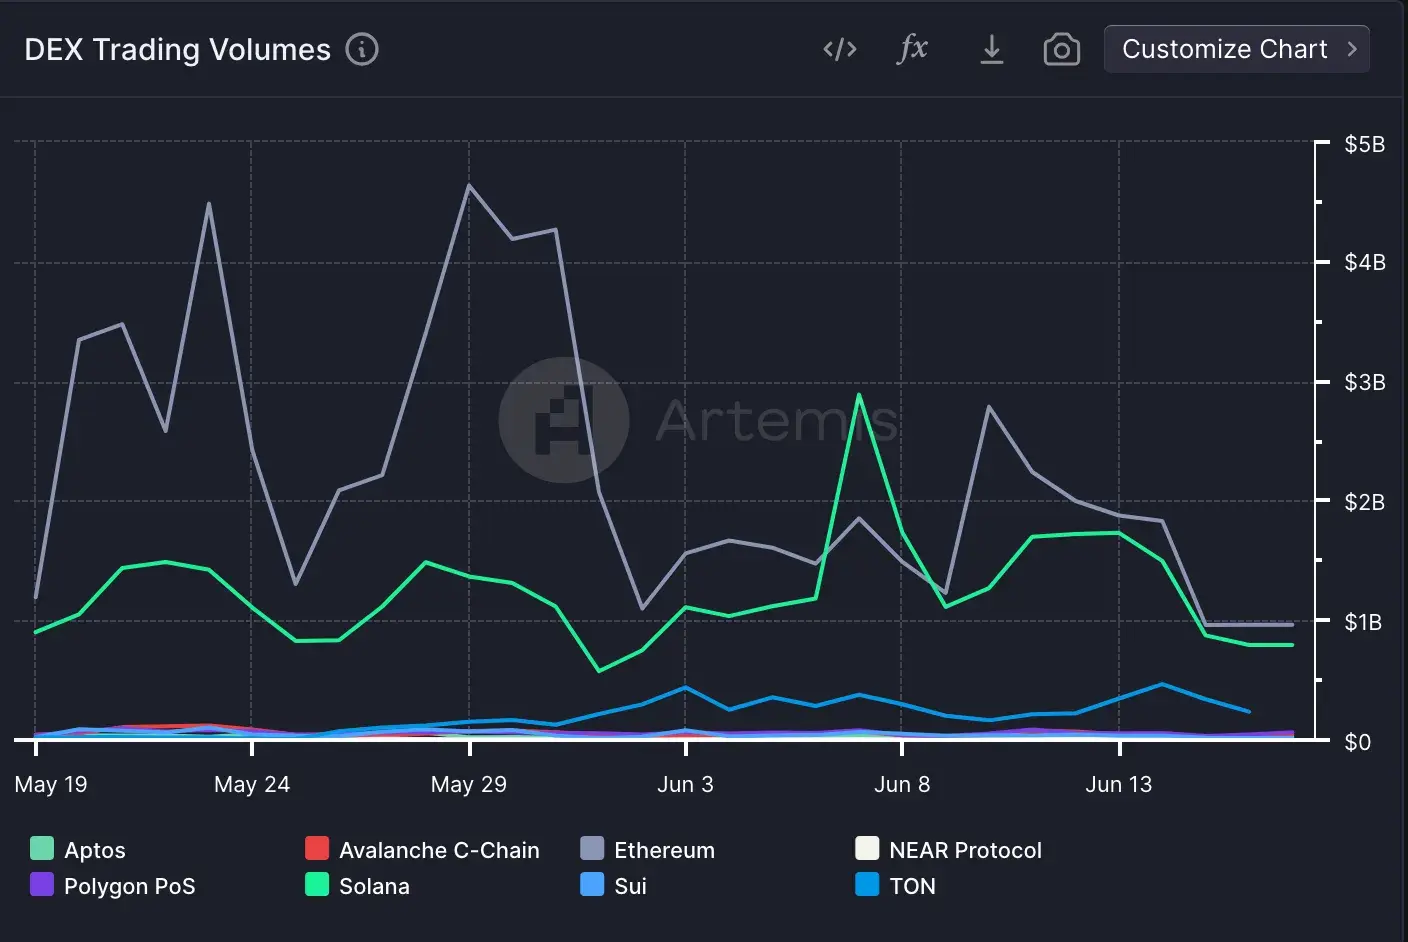Image resolution: width=1408 pixels, height=942 pixels.
Task: Click the Aptos legend label
Action: (95, 850)
